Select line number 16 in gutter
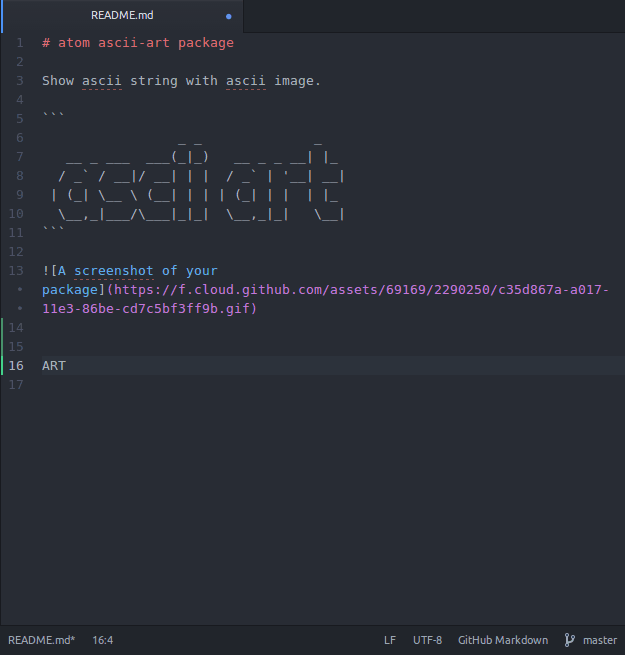Viewport: 625px width, 655px height. [16, 366]
